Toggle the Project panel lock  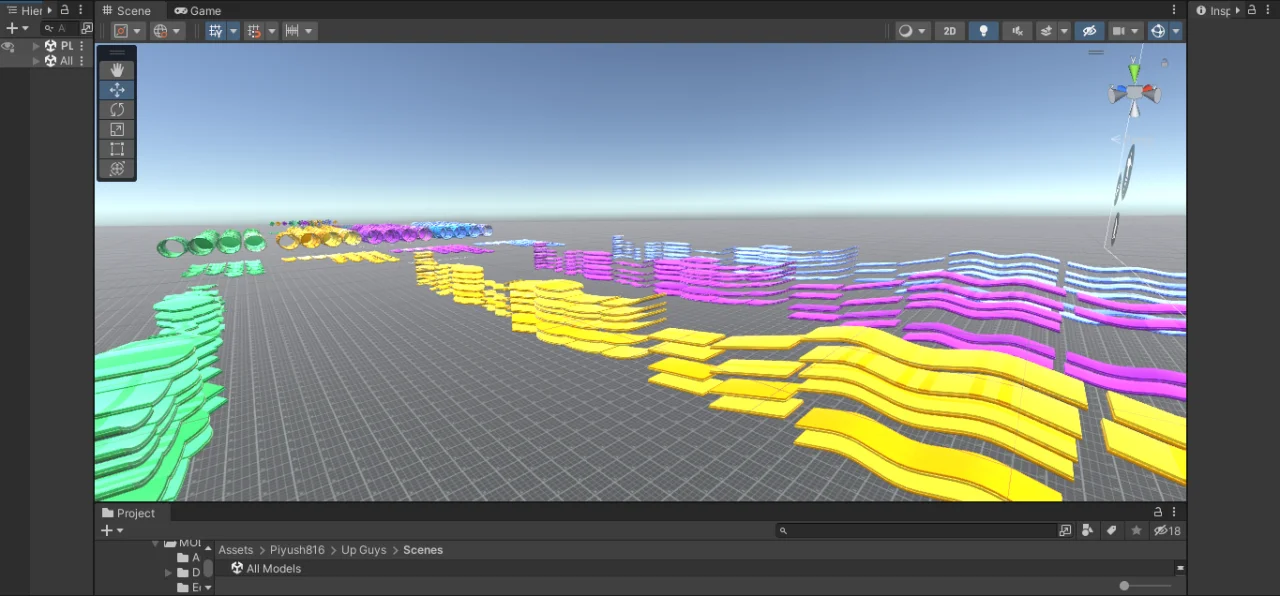click(x=1158, y=512)
